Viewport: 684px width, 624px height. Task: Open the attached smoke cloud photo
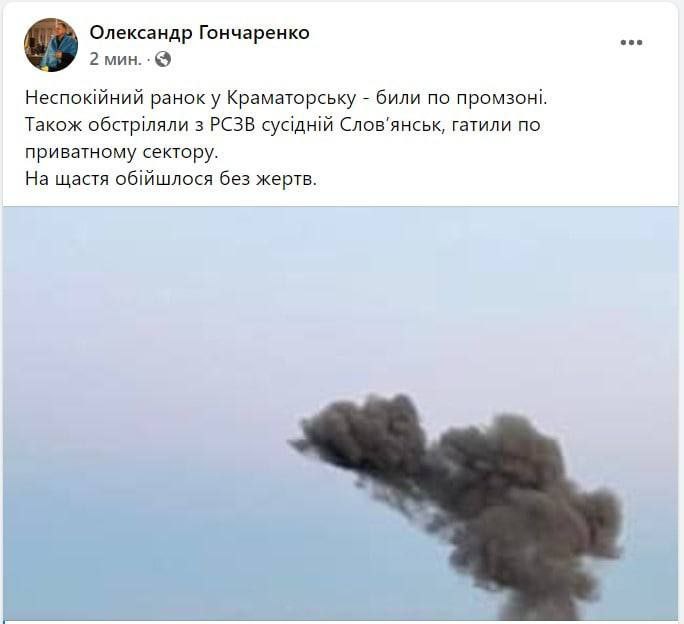[341, 413]
